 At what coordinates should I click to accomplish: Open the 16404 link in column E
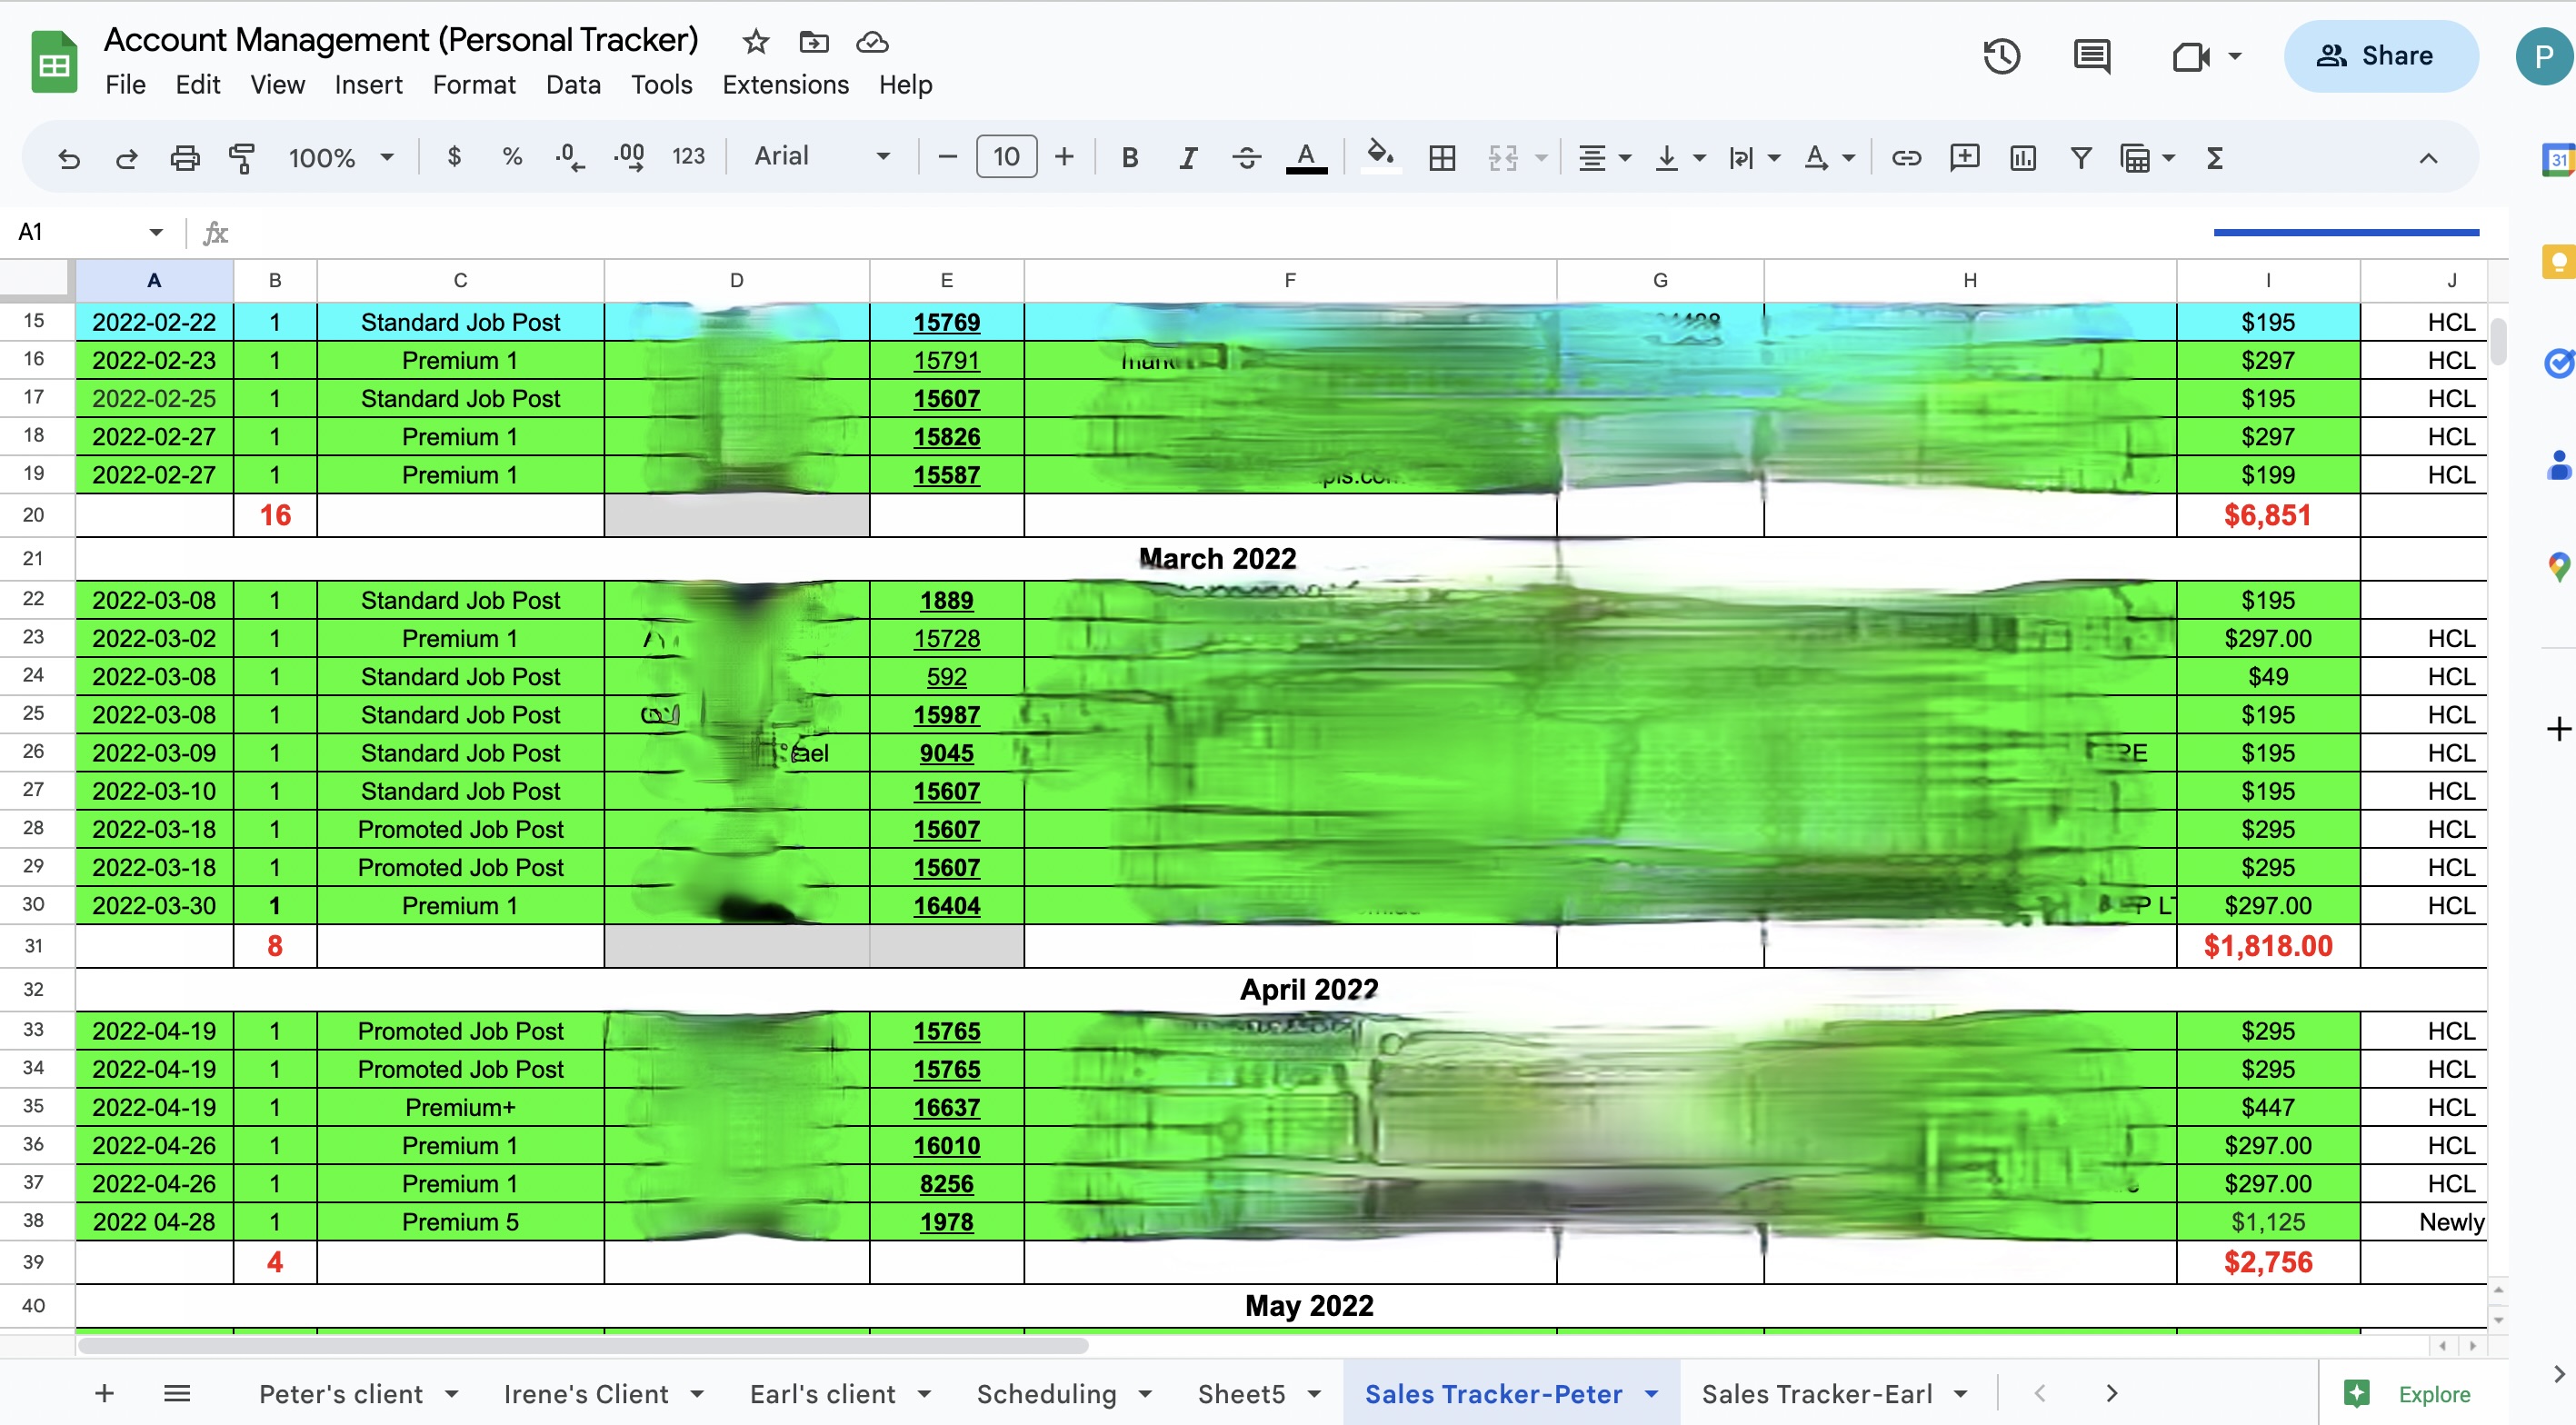(946, 906)
